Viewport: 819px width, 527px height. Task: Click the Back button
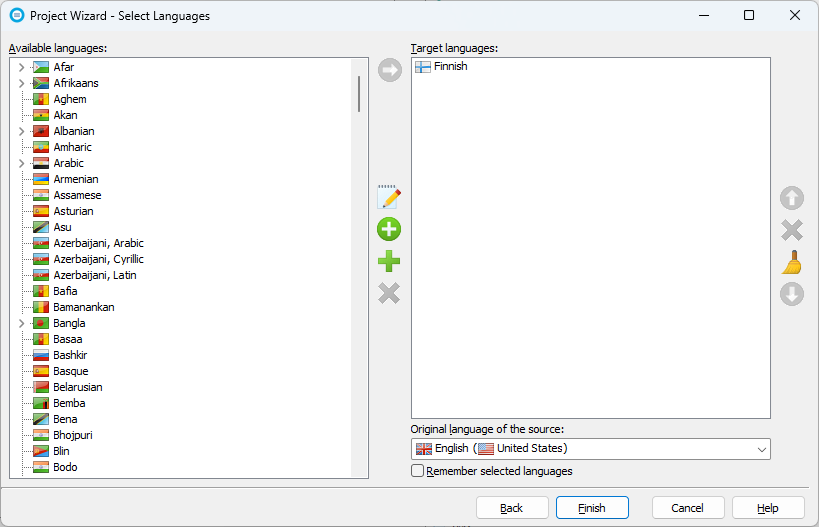[512, 508]
